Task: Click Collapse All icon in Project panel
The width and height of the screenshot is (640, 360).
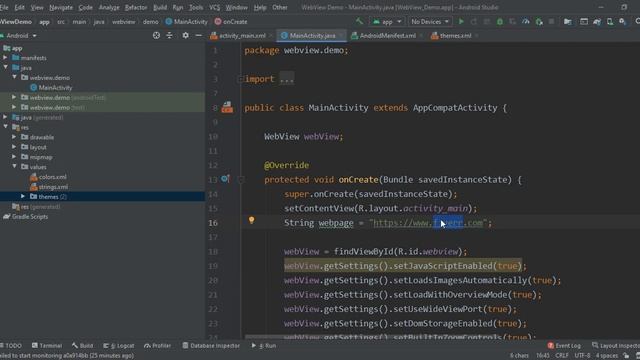Action: (169, 36)
